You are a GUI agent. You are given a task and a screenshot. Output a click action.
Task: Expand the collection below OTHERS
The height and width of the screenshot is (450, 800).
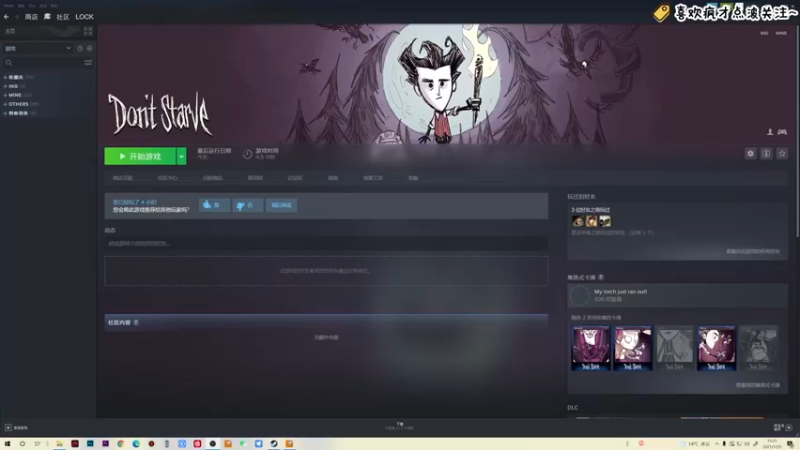pyautogui.click(x=5, y=113)
